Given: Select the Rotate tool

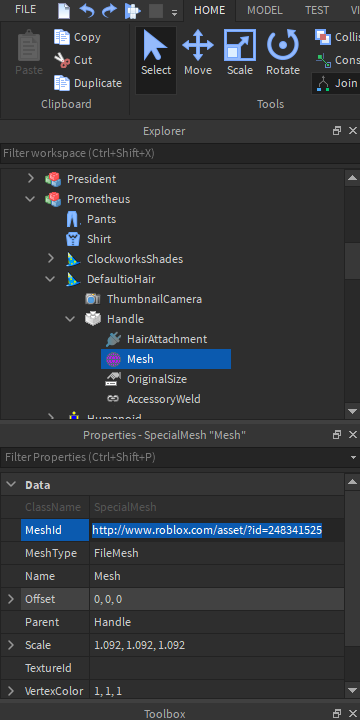Looking at the screenshot, I should (x=283, y=53).
